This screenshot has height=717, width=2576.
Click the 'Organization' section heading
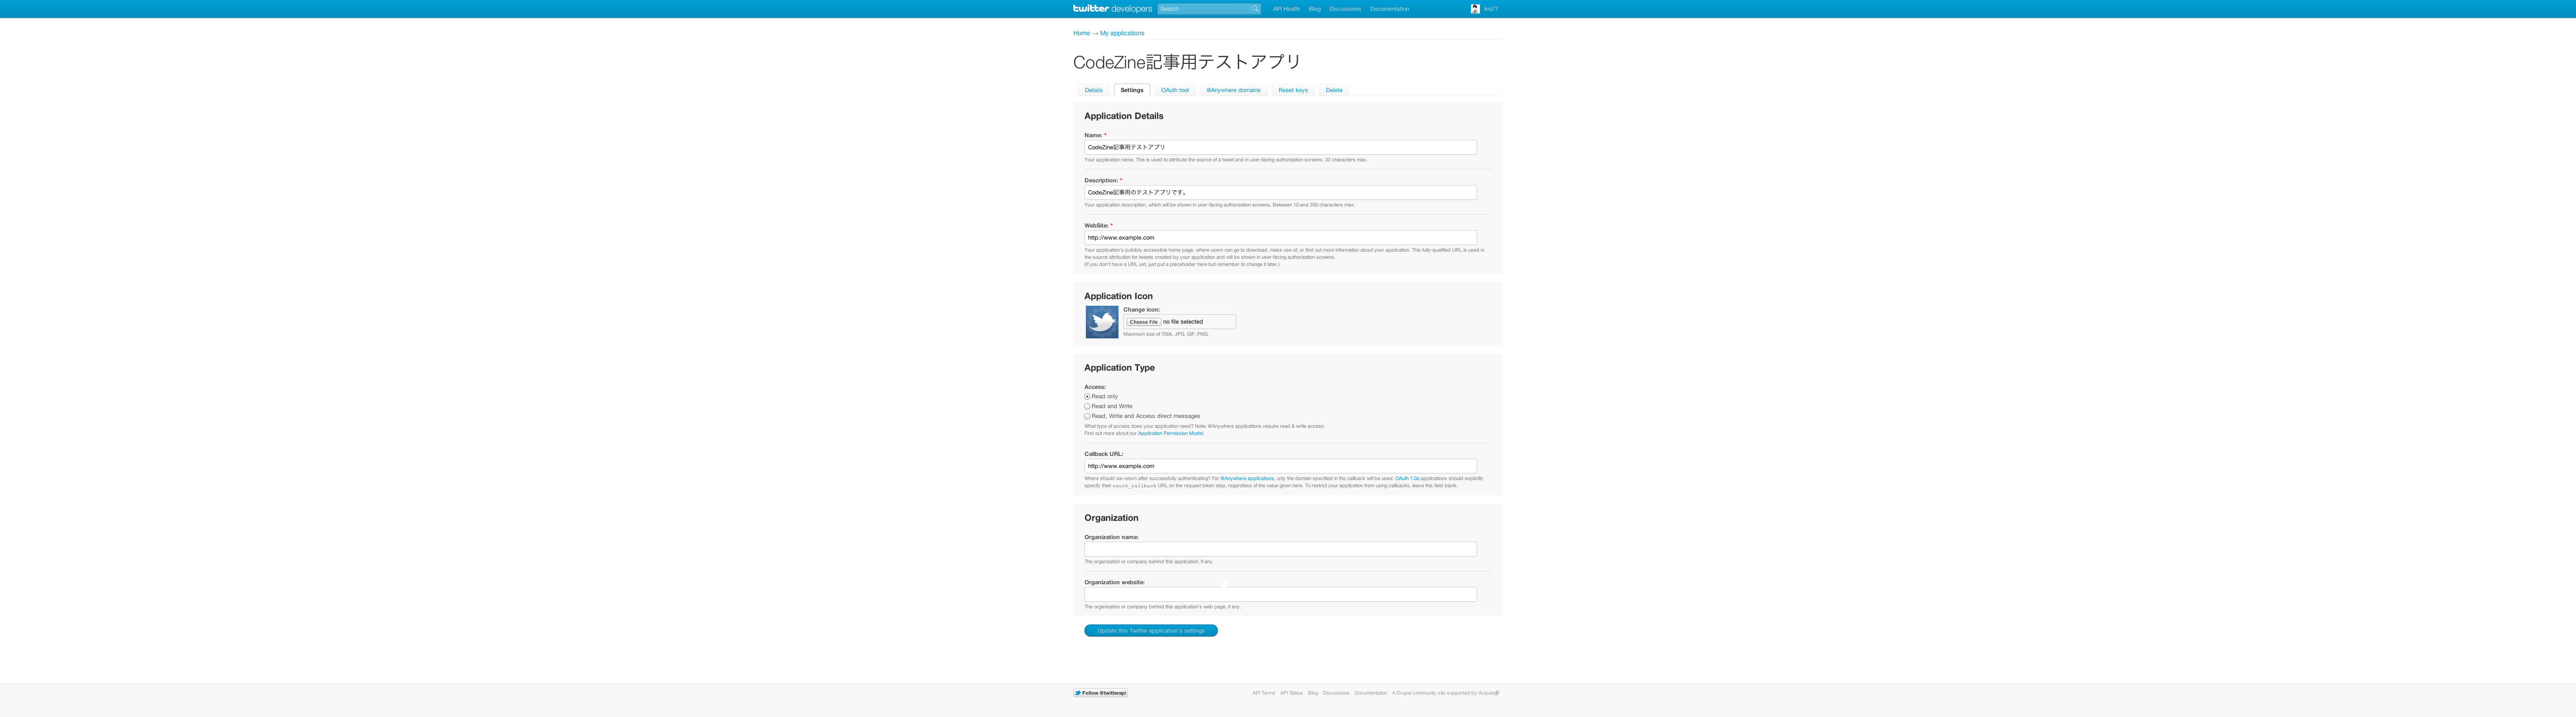click(x=1111, y=518)
